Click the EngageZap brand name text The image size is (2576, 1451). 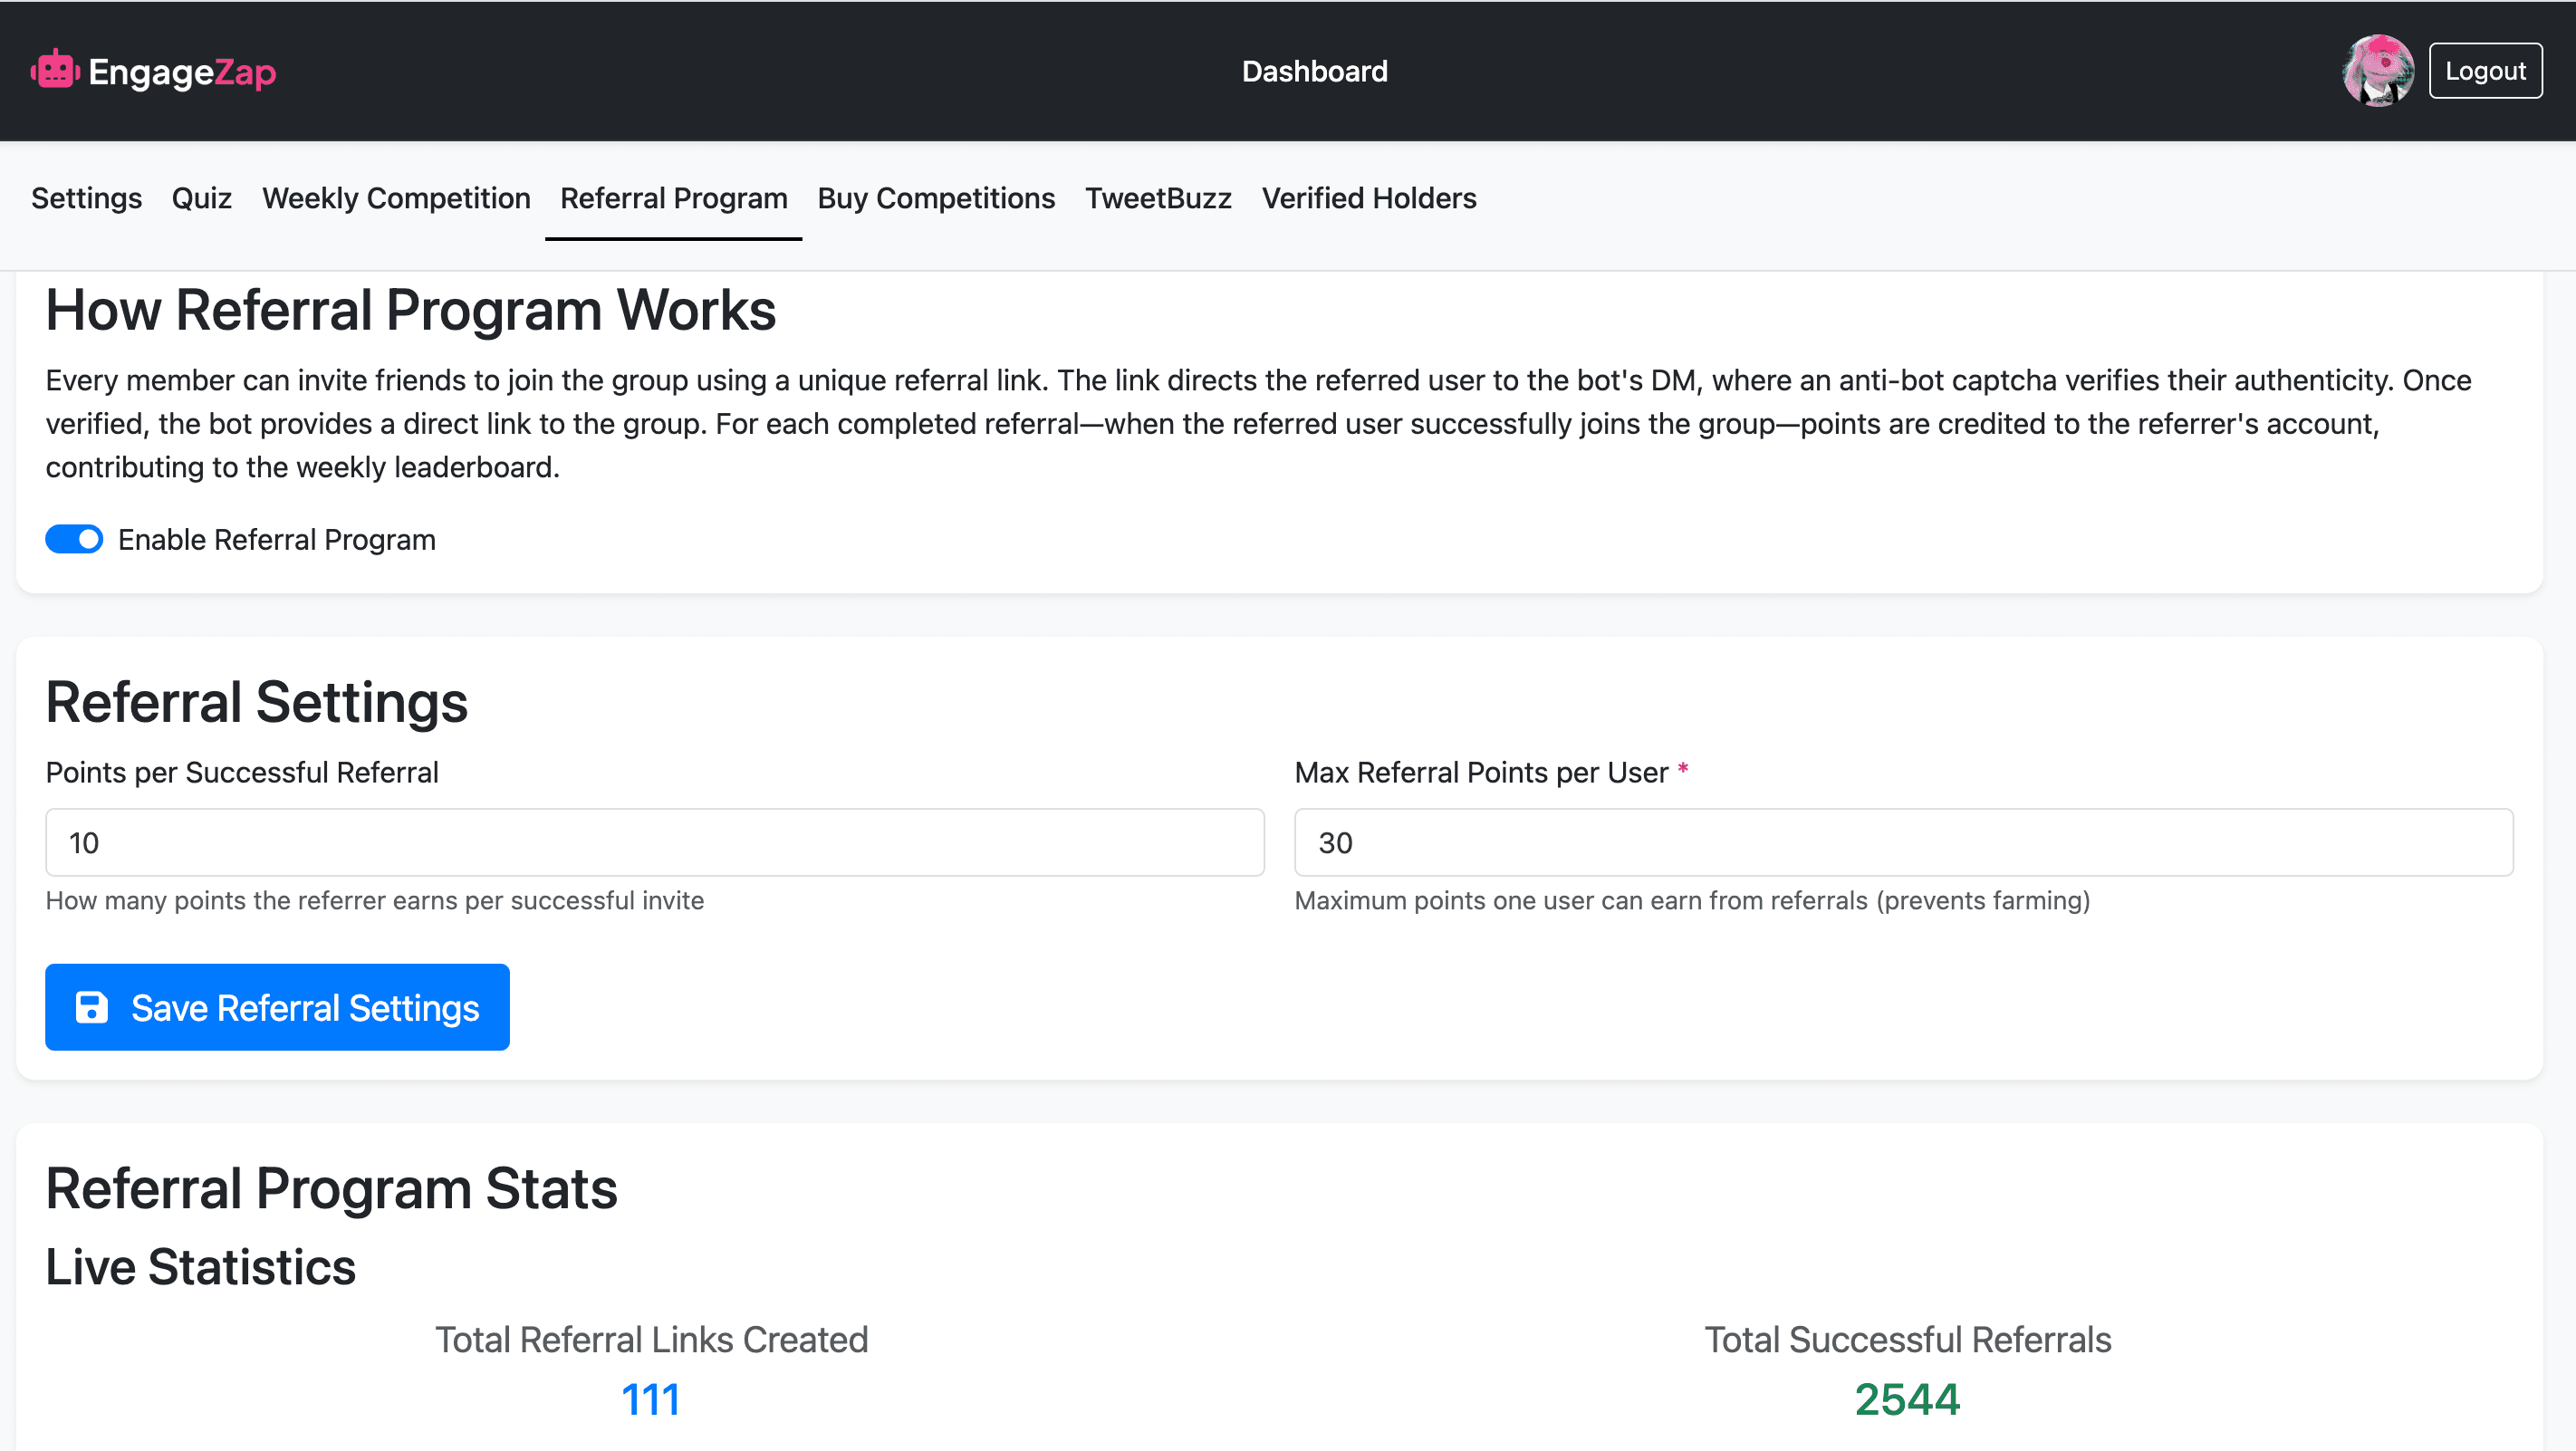(182, 71)
